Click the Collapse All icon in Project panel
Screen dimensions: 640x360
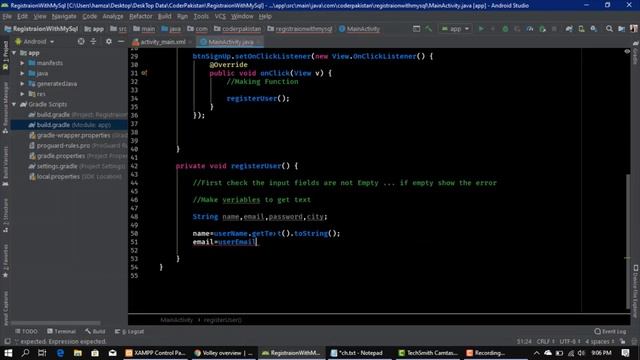[x=93, y=42]
